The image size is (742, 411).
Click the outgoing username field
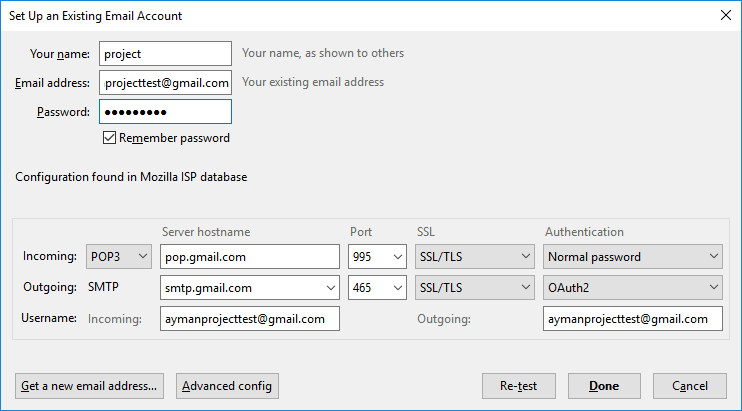coord(633,318)
